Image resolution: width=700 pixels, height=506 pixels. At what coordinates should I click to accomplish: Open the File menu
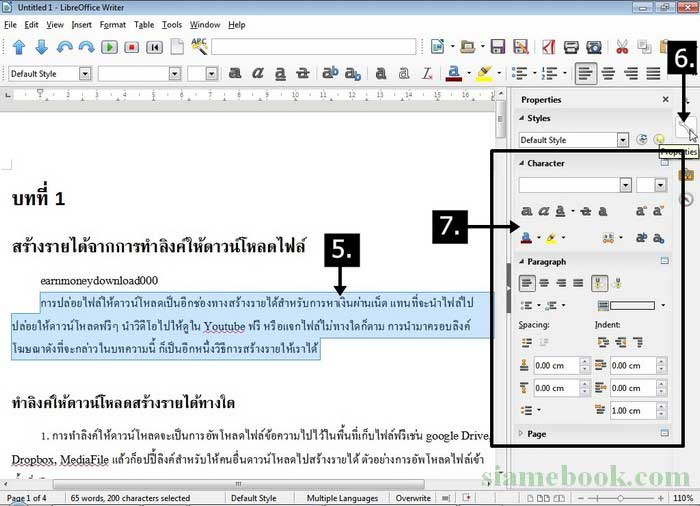click(x=10, y=25)
